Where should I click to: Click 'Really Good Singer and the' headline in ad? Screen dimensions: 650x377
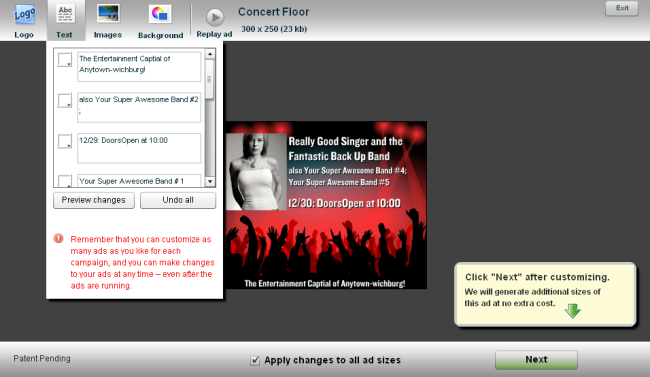coord(345,141)
